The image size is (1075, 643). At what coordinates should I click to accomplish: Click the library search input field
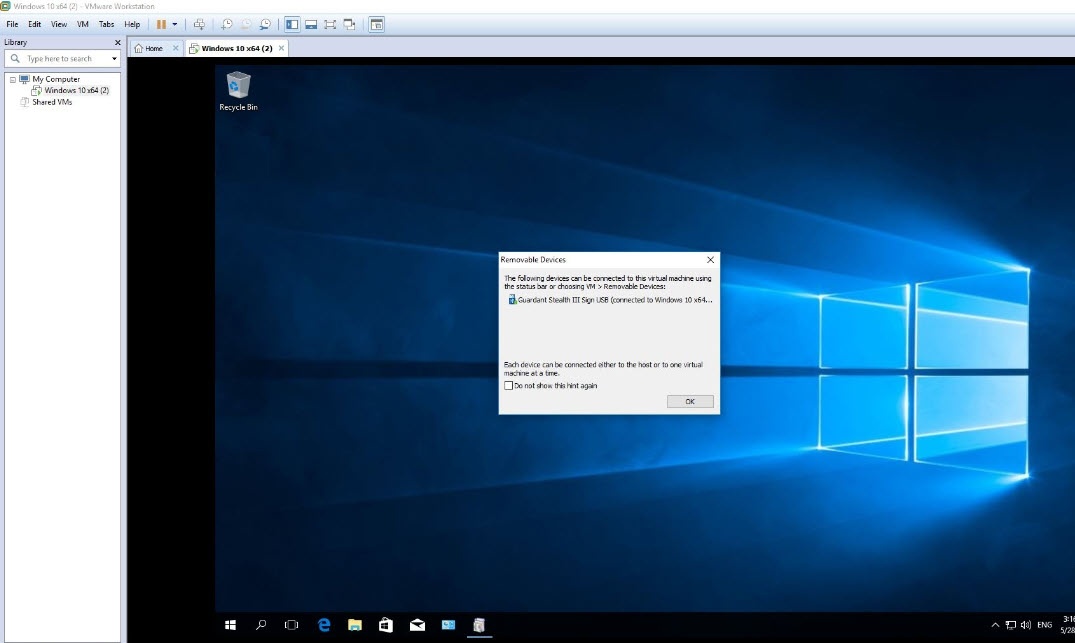click(62, 59)
